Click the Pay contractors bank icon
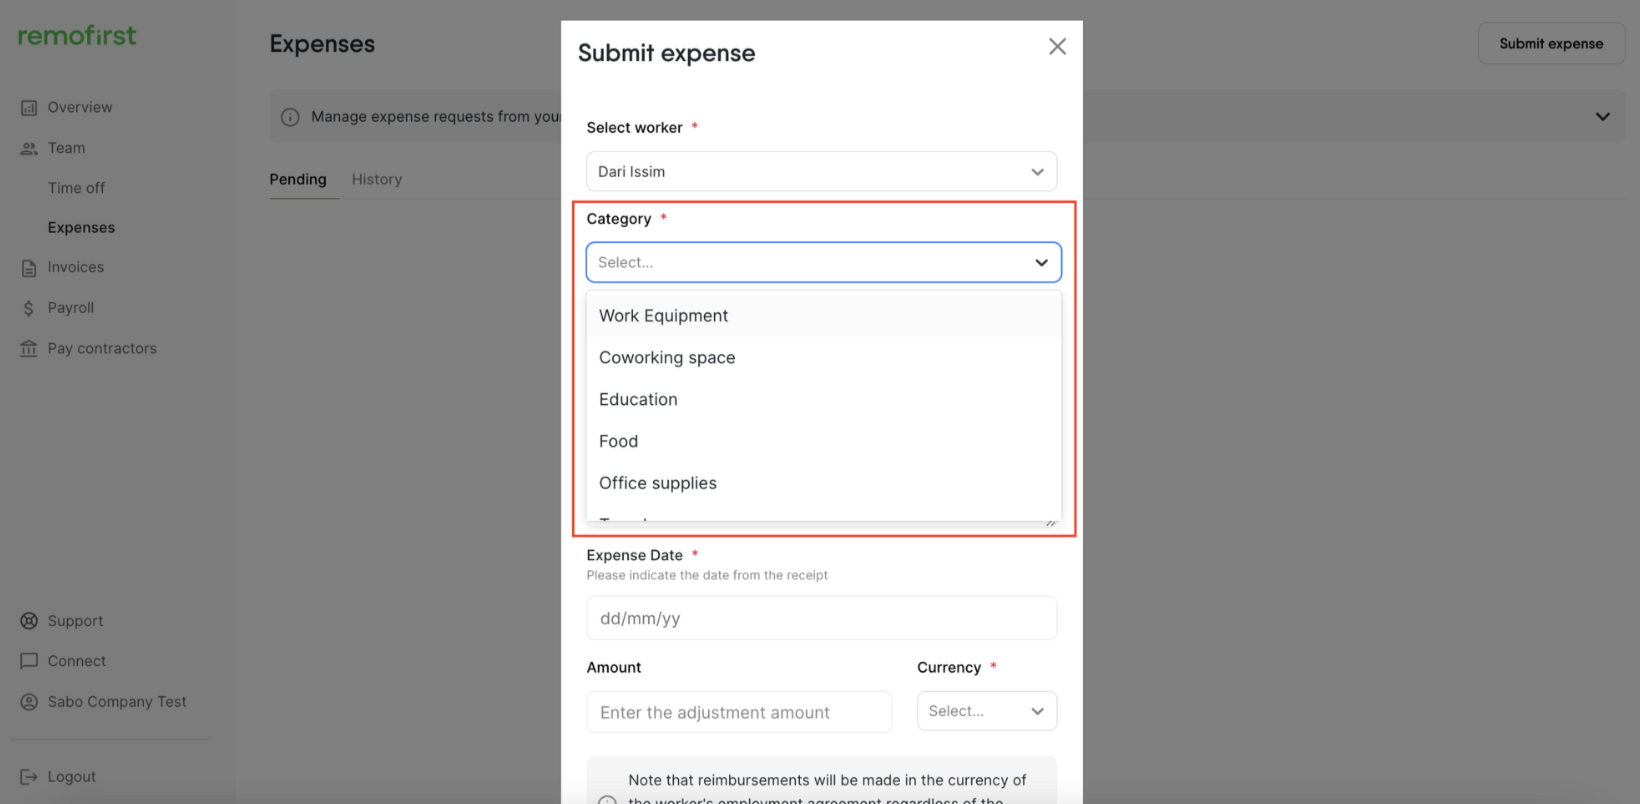This screenshot has height=804, width=1640. pos(29,349)
